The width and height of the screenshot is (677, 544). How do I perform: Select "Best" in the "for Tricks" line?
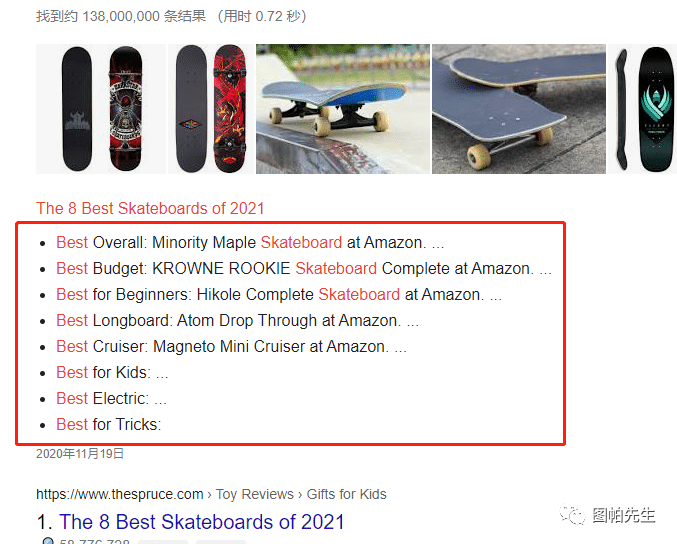pyautogui.click(x=72, y=424)
